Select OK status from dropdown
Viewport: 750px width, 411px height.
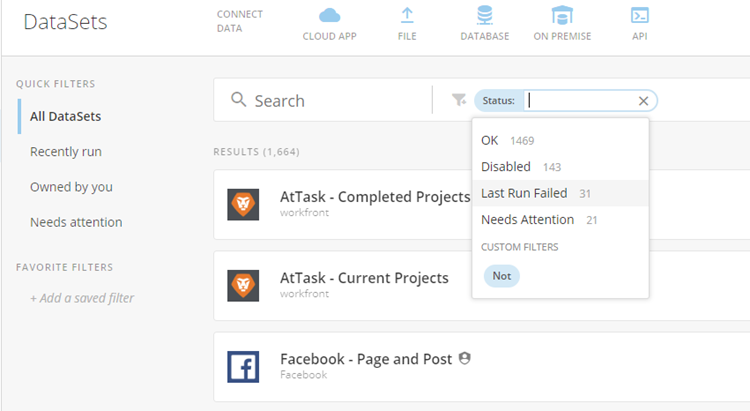coord(490,140)
